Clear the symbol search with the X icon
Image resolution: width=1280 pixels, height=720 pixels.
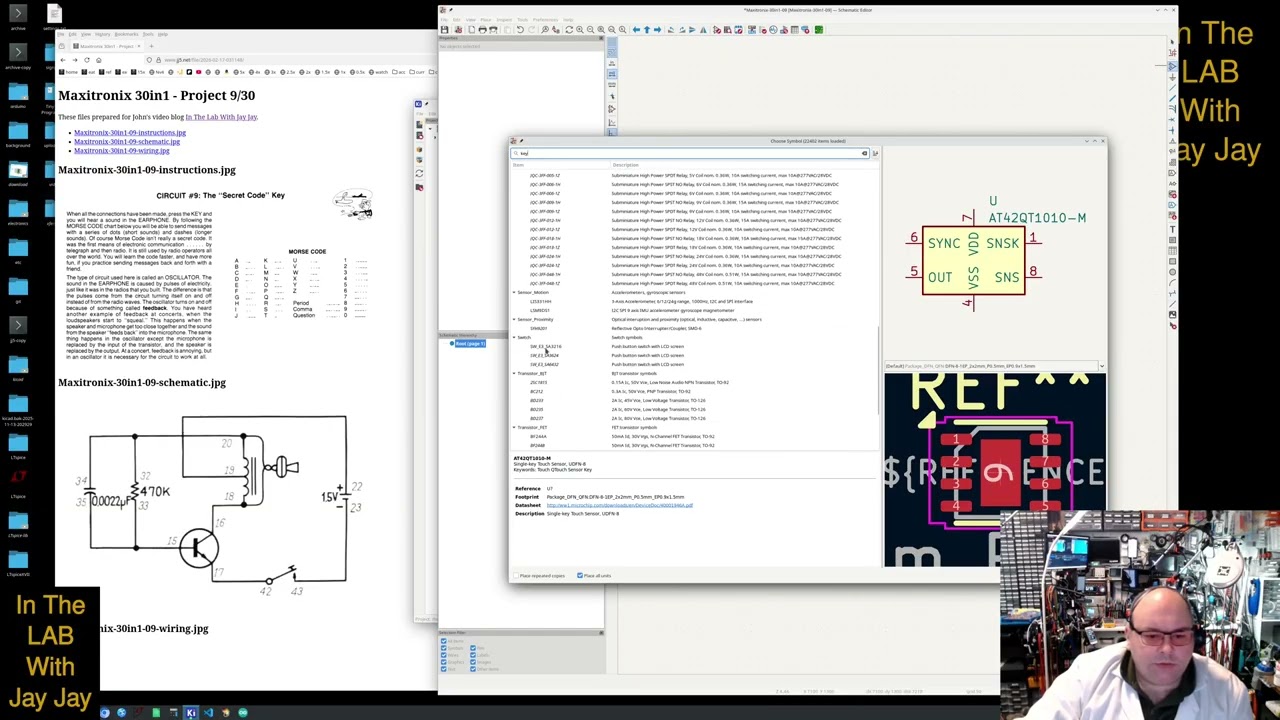click(864, 154)
